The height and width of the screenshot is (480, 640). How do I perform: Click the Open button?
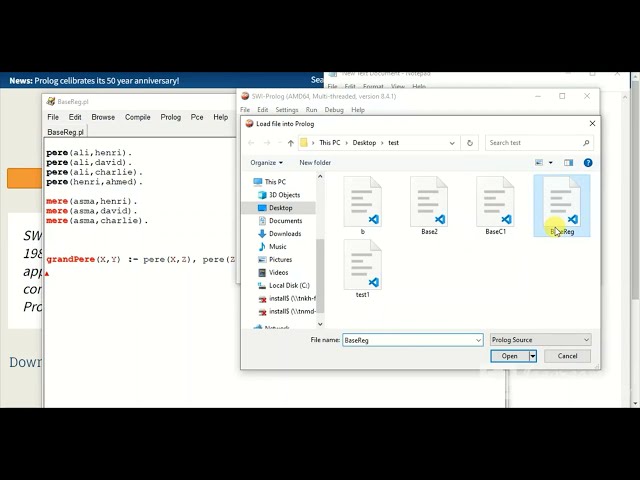[510, 356]
